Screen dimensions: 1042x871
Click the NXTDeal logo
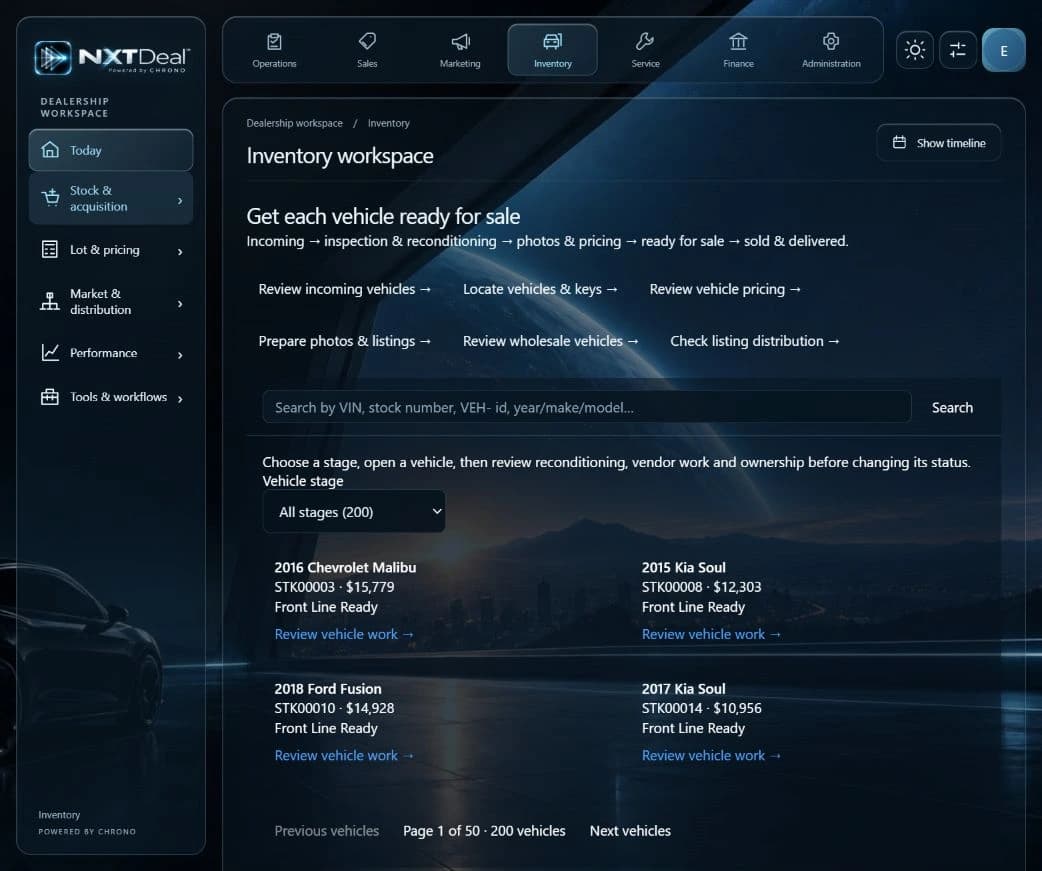[112, 58]
